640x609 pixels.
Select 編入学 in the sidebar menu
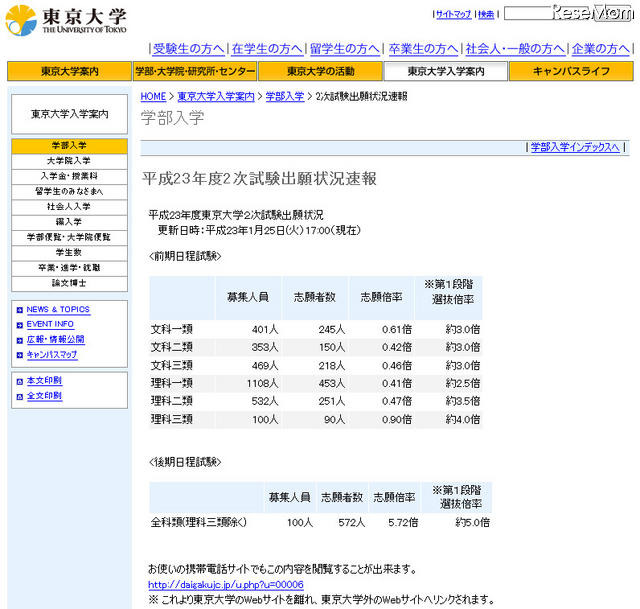(x=69, y=222)
